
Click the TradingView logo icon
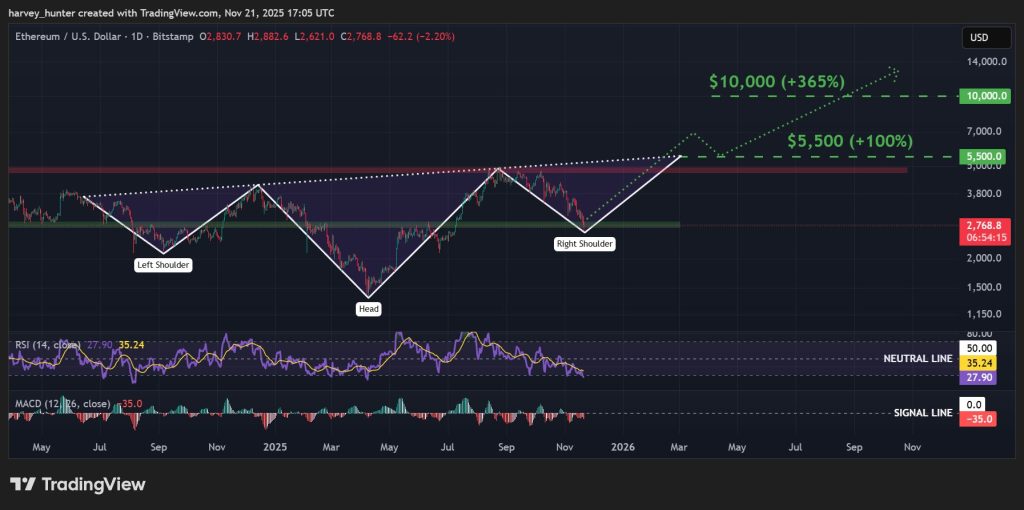pos(24,485)
